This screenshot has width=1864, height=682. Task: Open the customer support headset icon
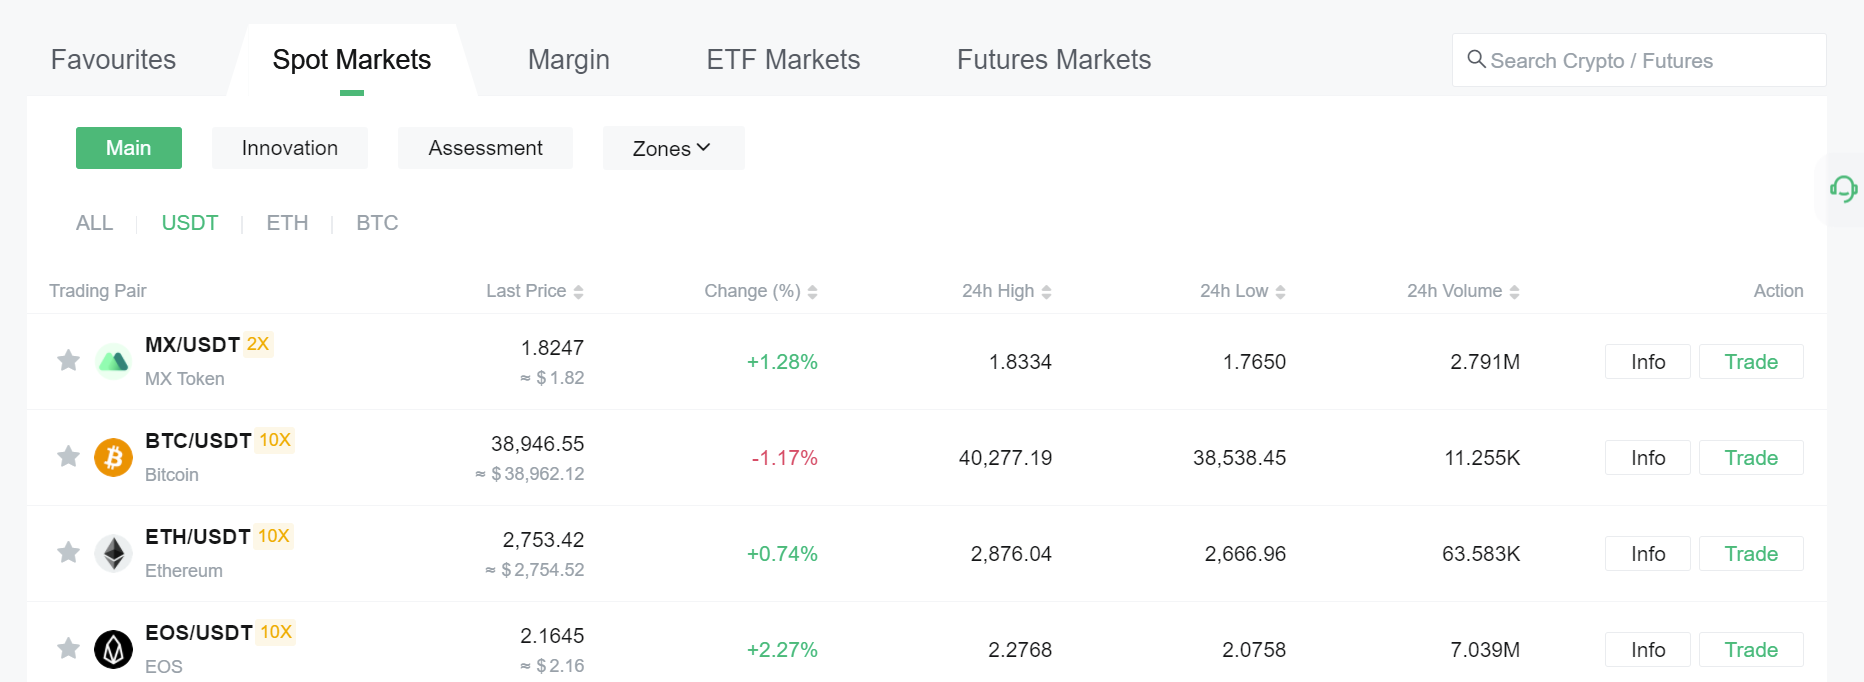[1843, 188]
